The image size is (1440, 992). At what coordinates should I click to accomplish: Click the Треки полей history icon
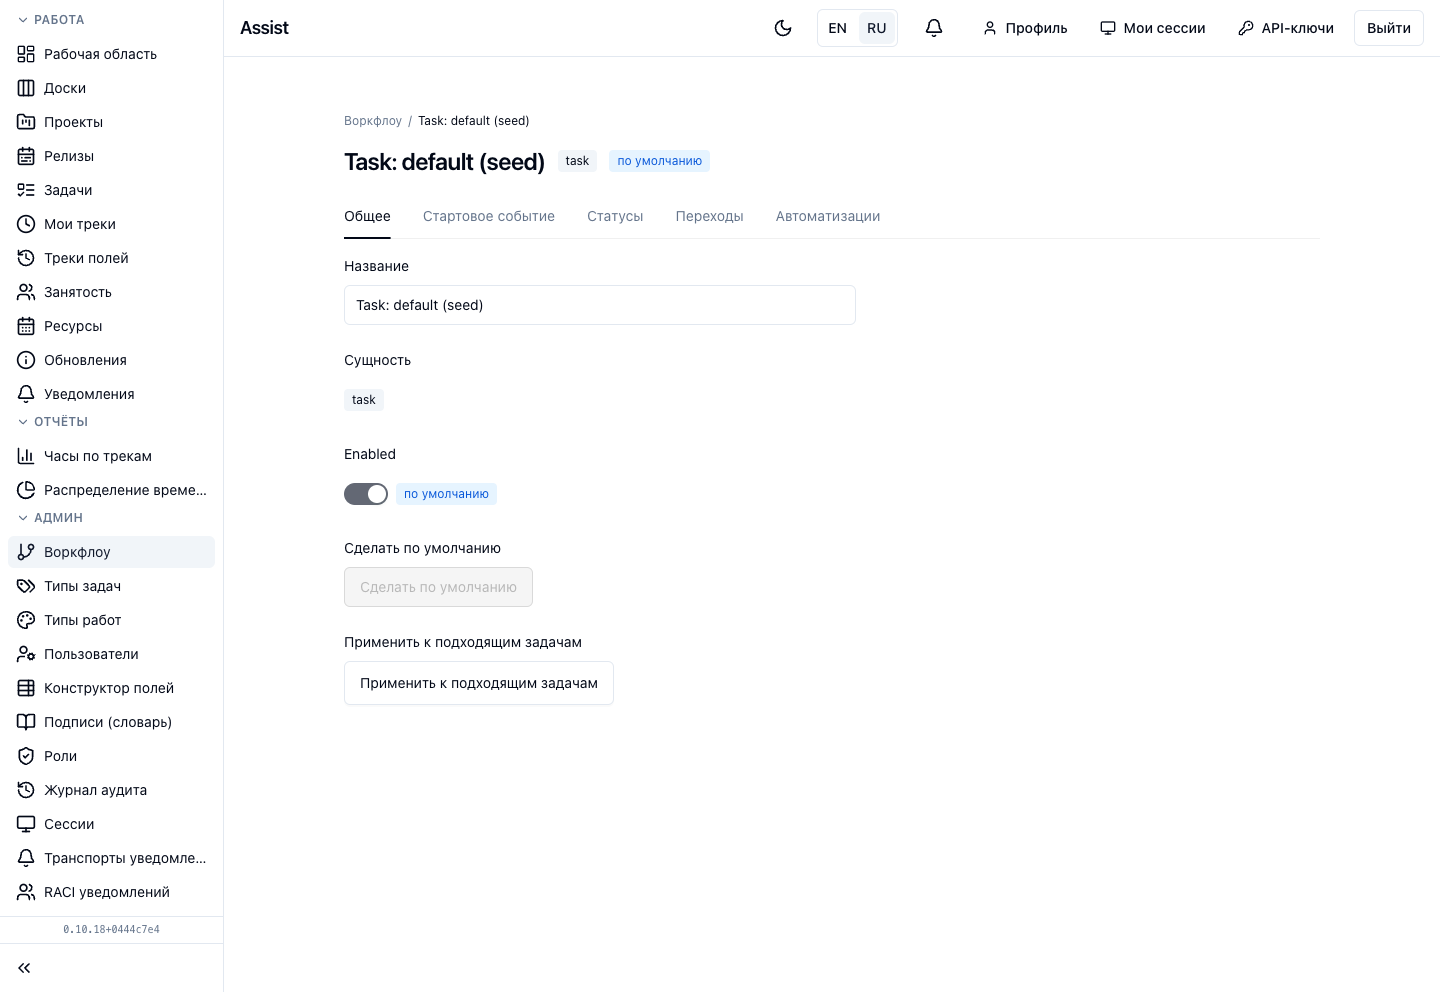click(x=26, y=258)
